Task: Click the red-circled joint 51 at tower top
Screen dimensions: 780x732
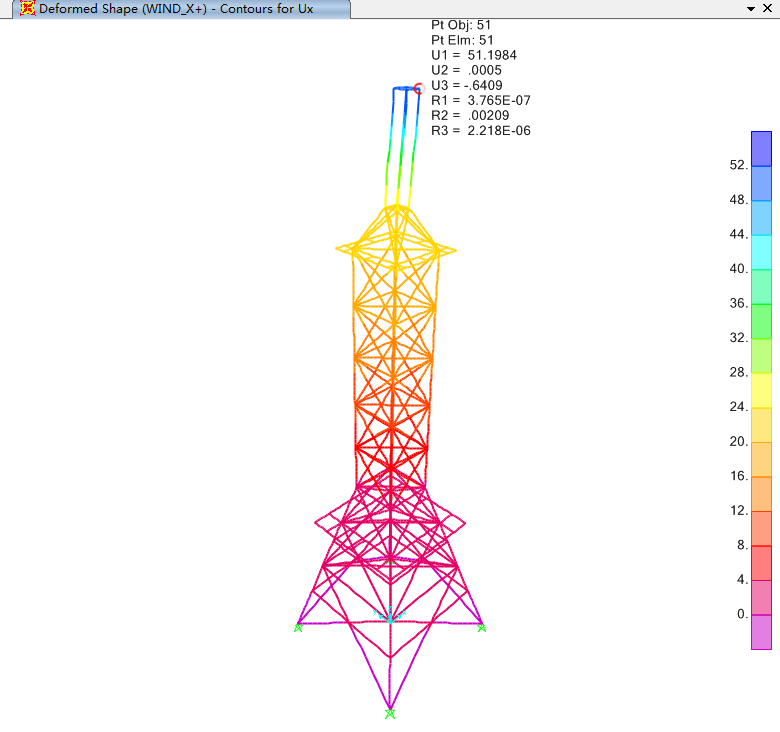Action: (x=418, y=89)
